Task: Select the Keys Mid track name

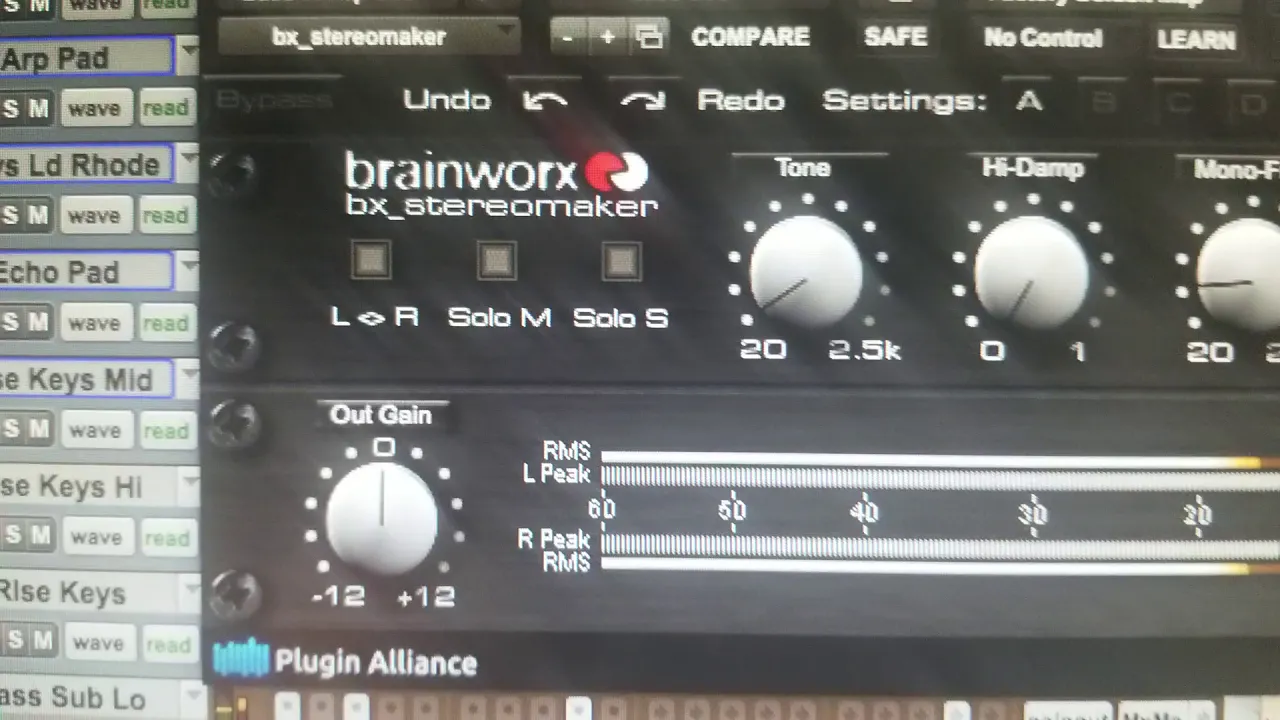Action: point(86,379)
